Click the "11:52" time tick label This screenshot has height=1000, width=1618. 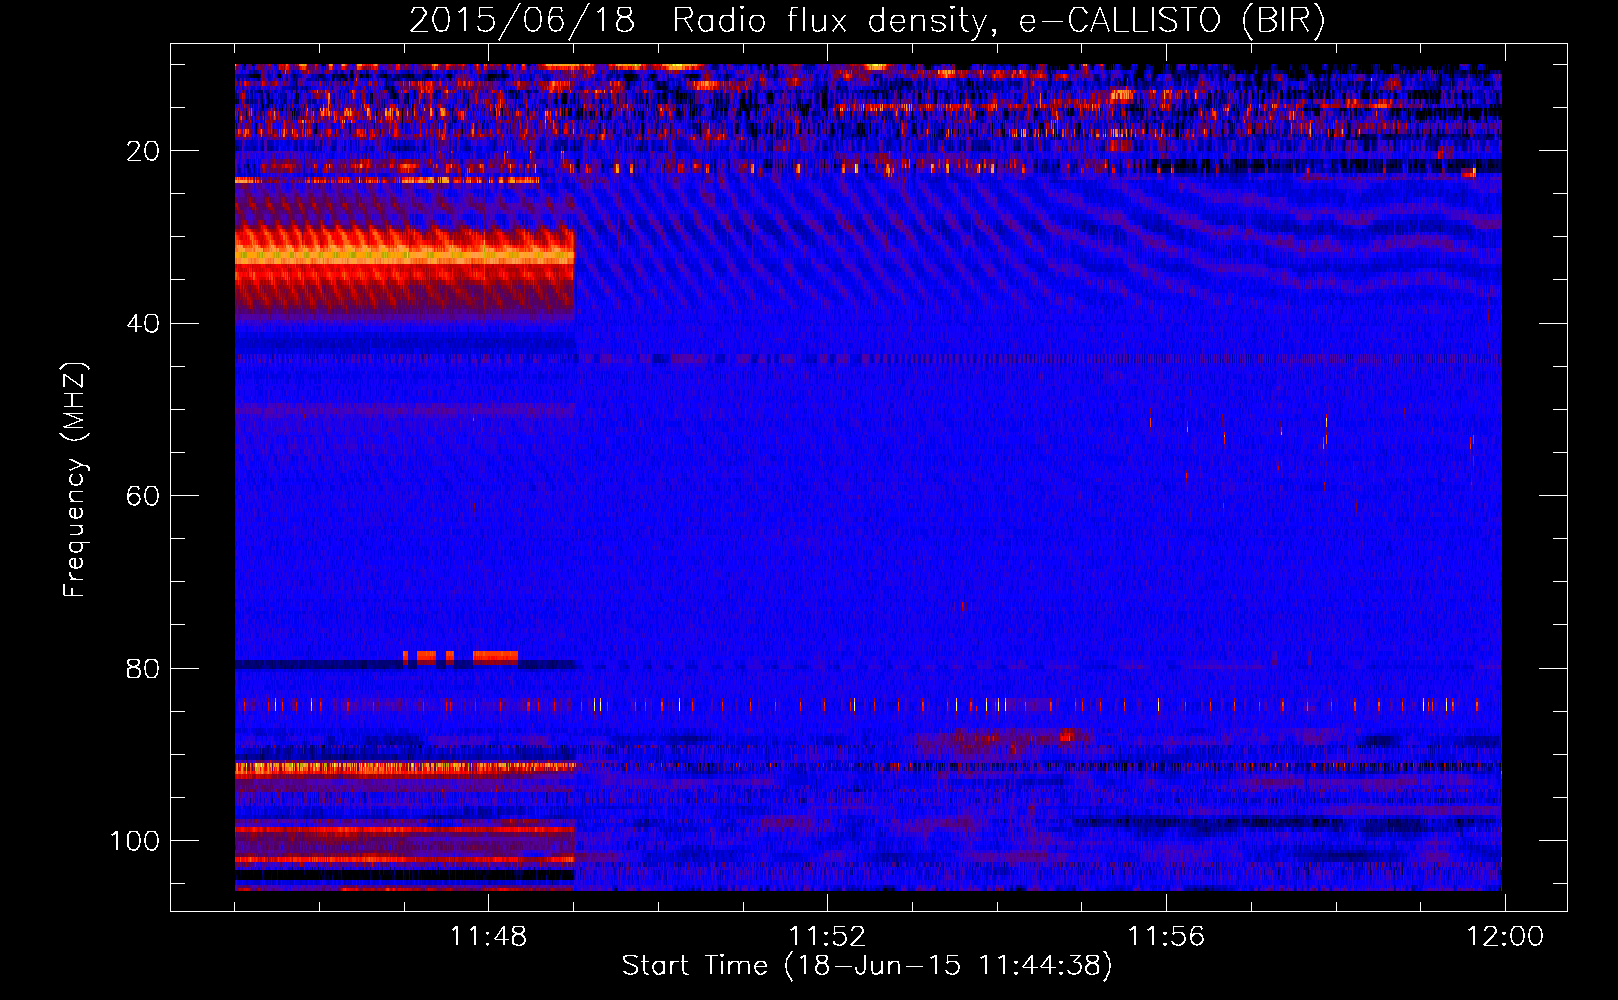point(827,937)
